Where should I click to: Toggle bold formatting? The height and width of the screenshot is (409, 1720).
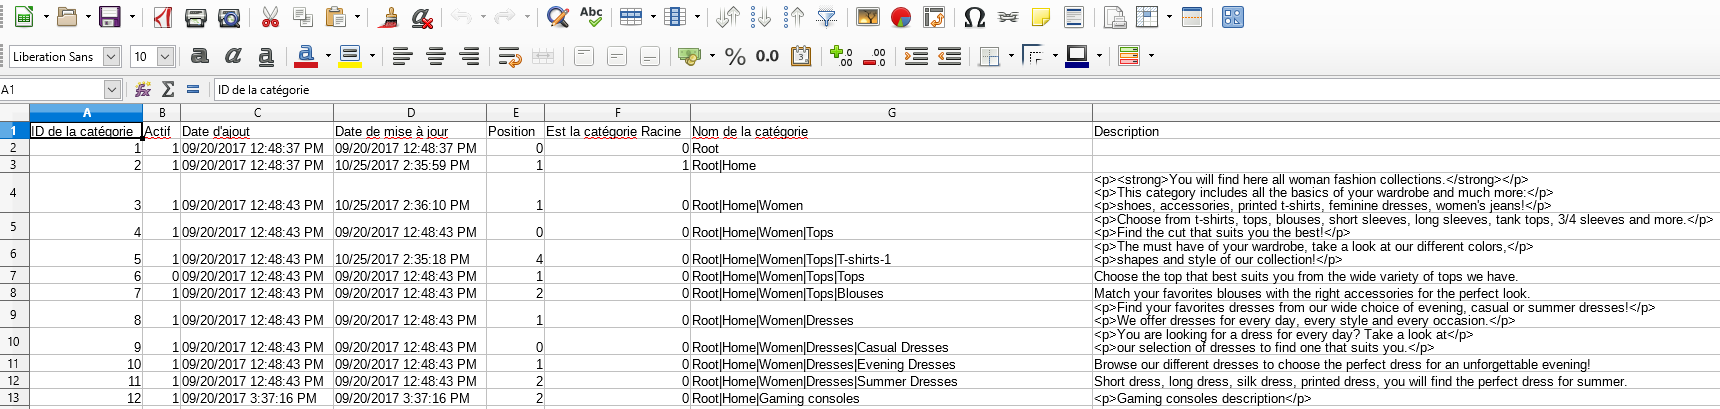tap(200, 57)
